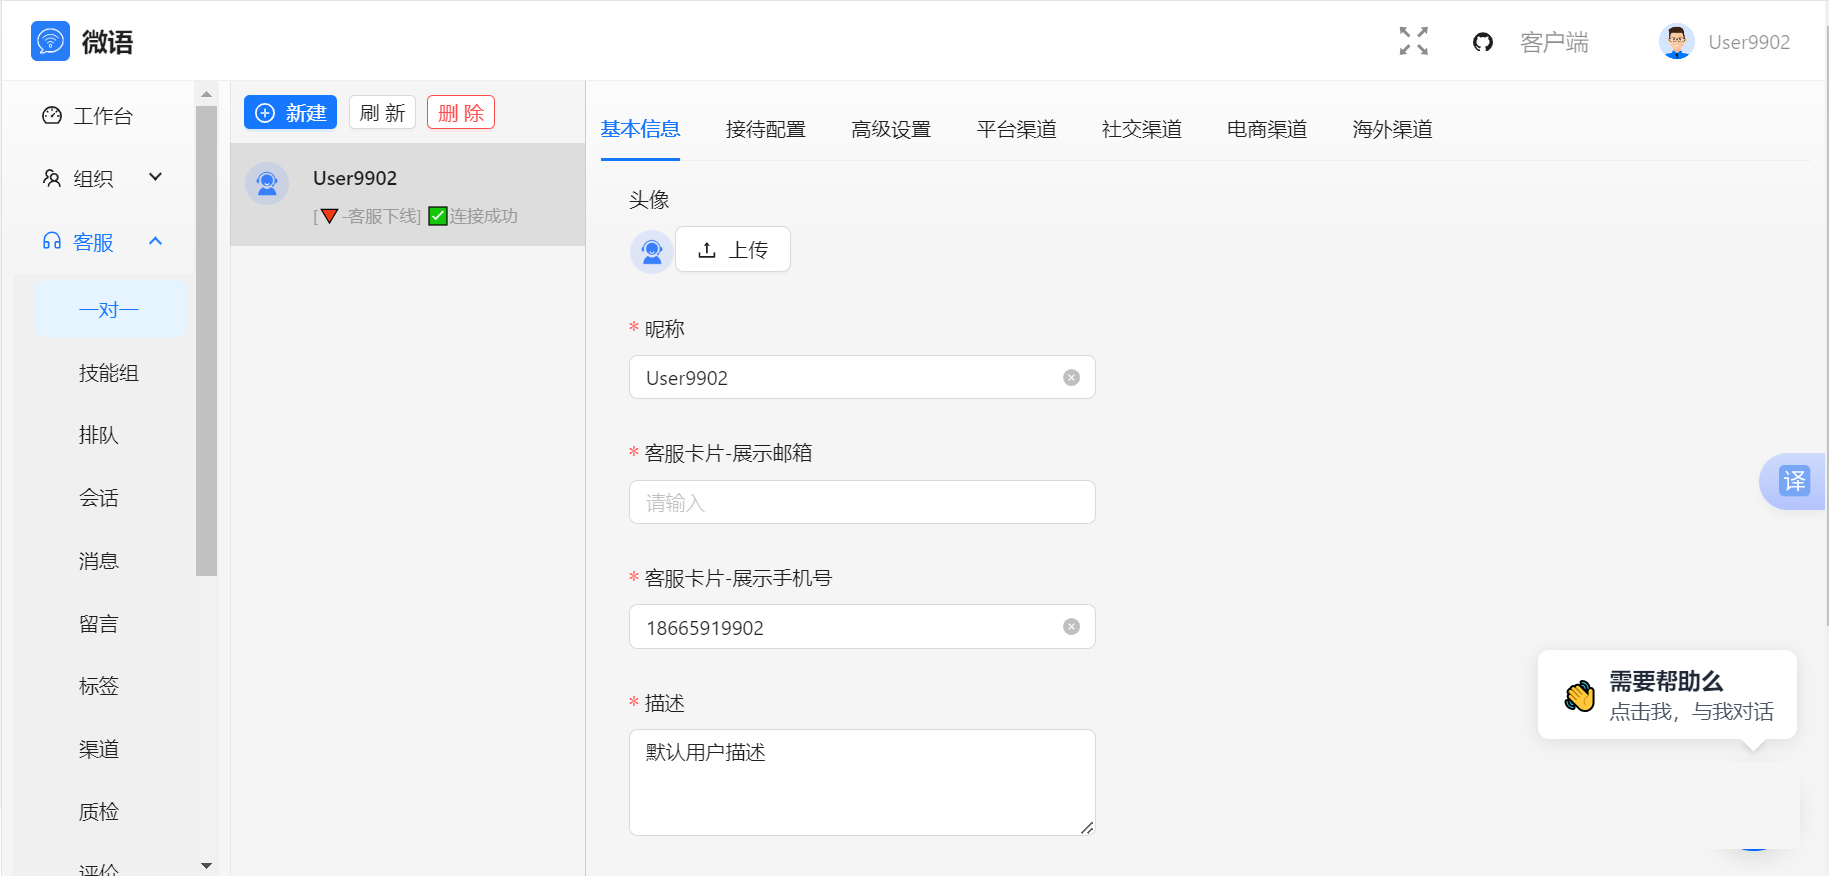Open the 需要帮助么 chat helper bubble
The image size is (1829, 876).
[x=1667, y=695]
